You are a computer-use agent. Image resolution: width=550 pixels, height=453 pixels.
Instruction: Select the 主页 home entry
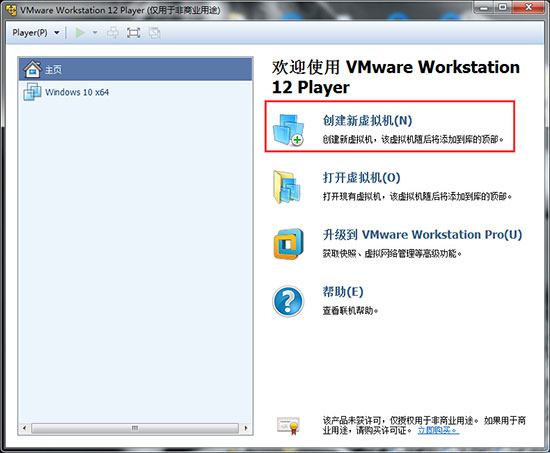coord(135,69)
